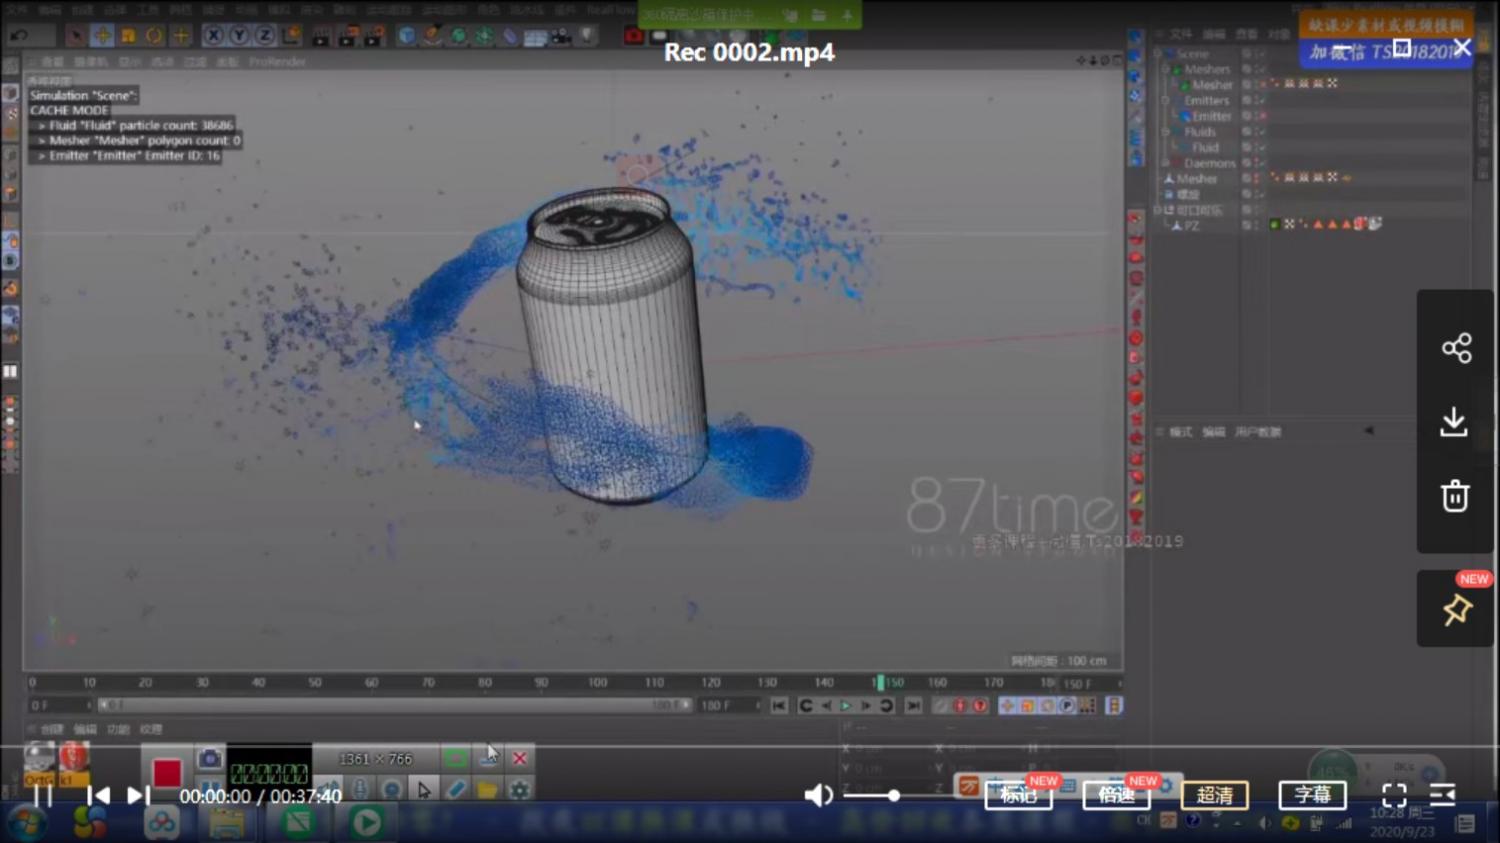Select the Rotate tool in top toolbar

(154, 36)
